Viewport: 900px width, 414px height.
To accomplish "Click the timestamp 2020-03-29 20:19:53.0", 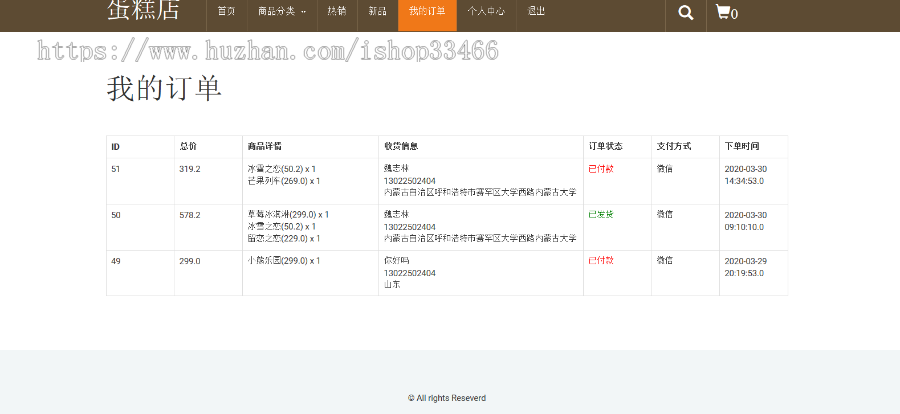I will pyautogui.click(x=746, y=267).
